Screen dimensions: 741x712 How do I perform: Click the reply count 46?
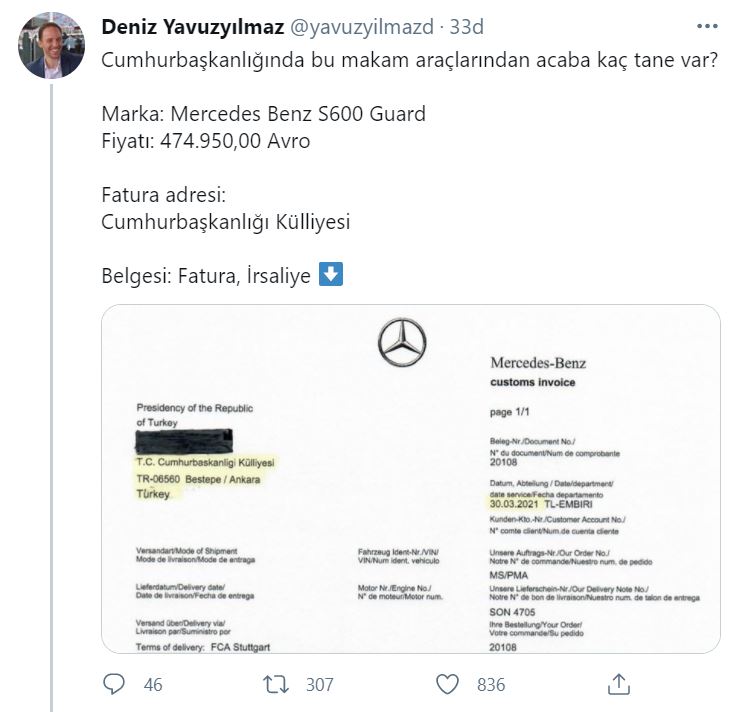[x=152, y=684]
